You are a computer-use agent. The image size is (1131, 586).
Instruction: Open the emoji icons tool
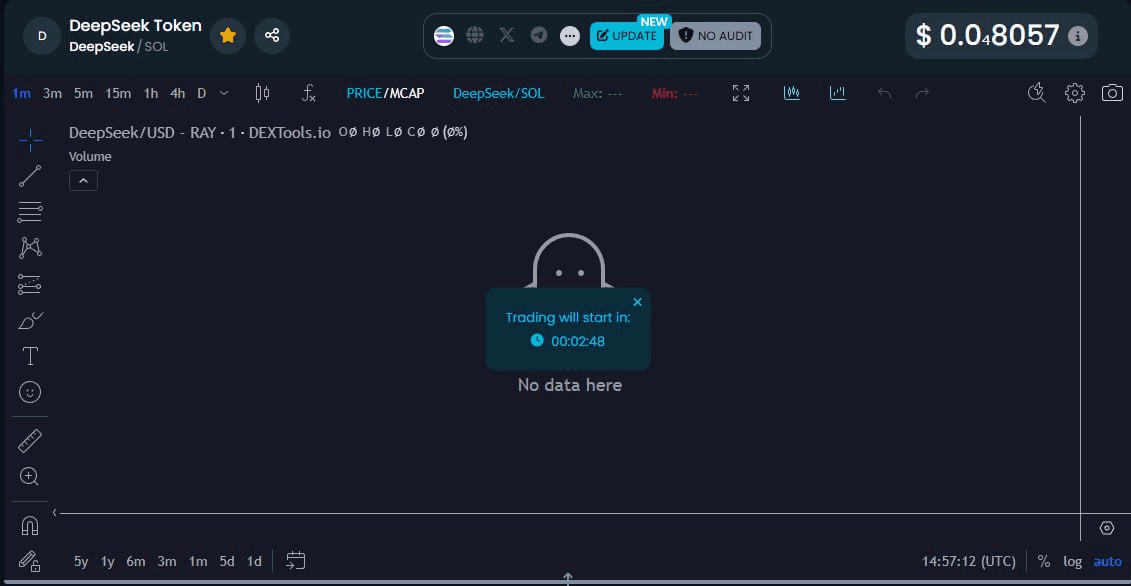(30, 392)
